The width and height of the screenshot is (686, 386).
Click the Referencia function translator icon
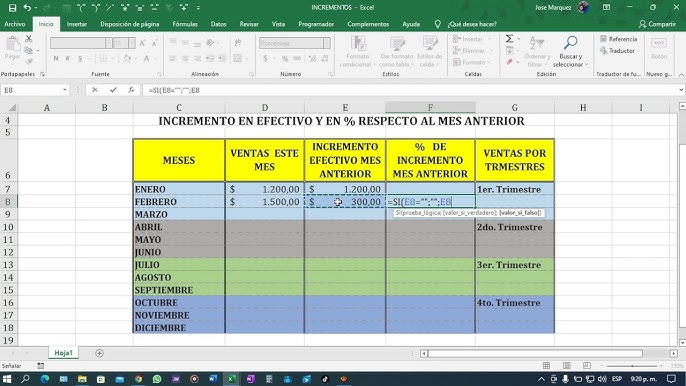click(x=618, y=39)
